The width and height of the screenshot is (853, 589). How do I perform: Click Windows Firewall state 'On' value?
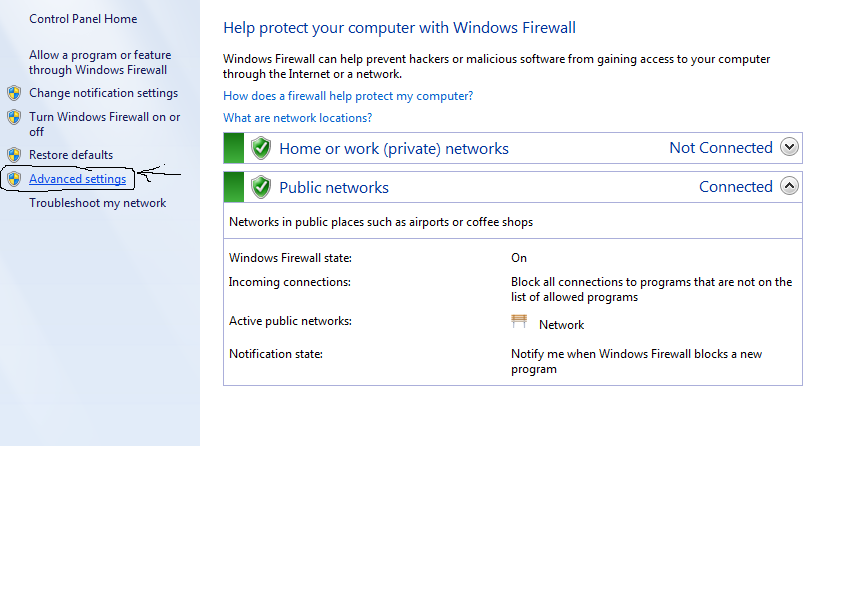(519, 258)
